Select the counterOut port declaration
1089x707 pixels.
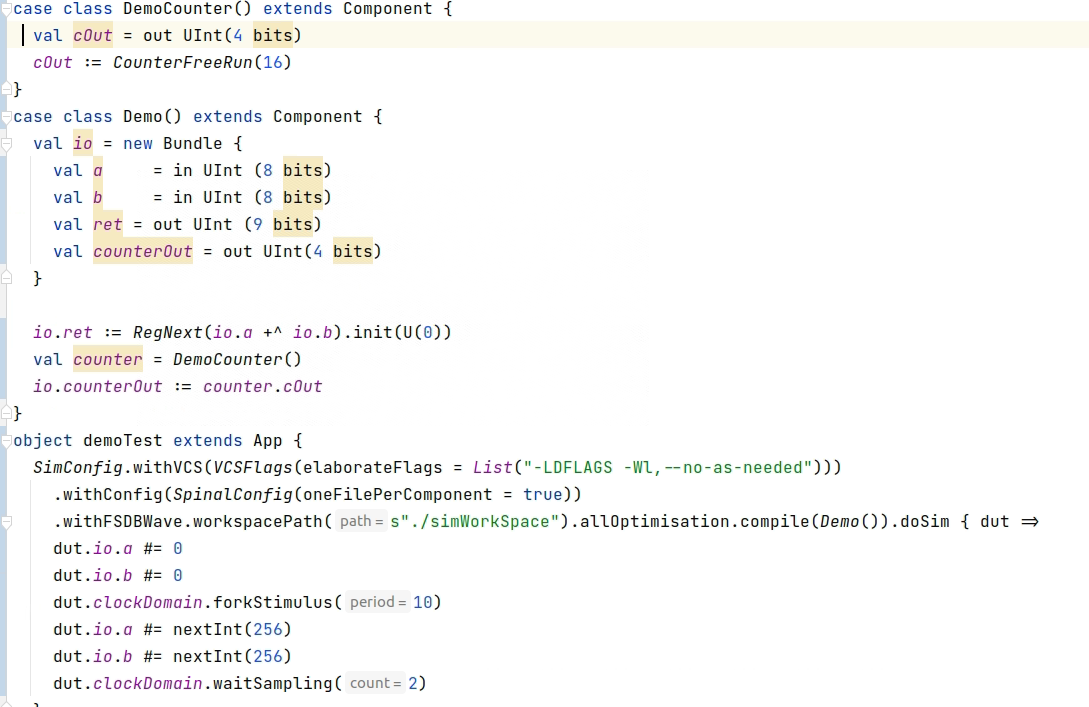(143, 251)
